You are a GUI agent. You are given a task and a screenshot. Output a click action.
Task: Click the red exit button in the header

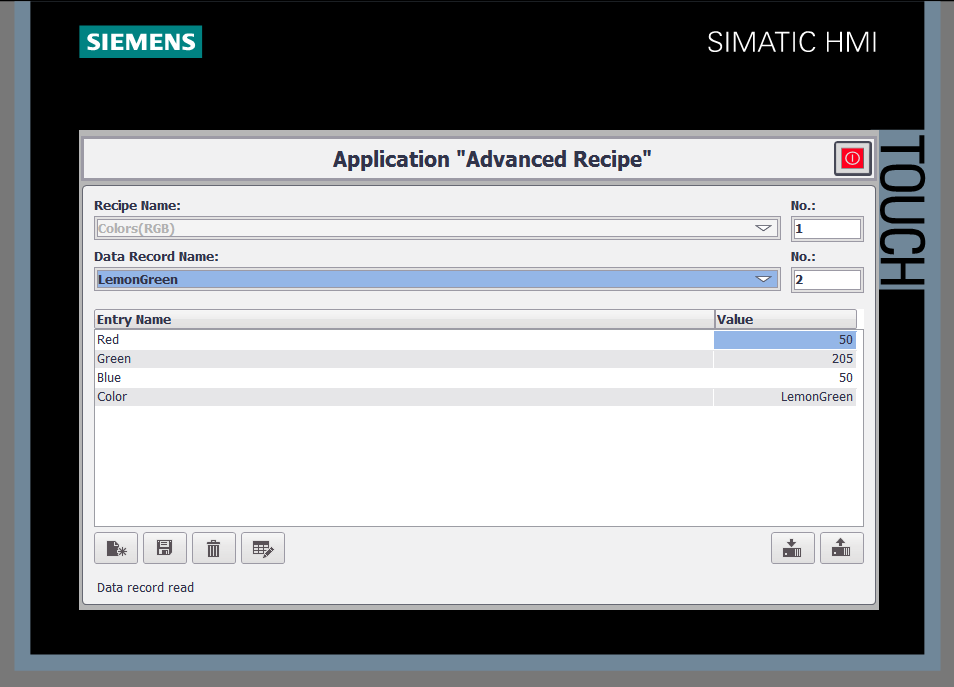click(852, 159)
